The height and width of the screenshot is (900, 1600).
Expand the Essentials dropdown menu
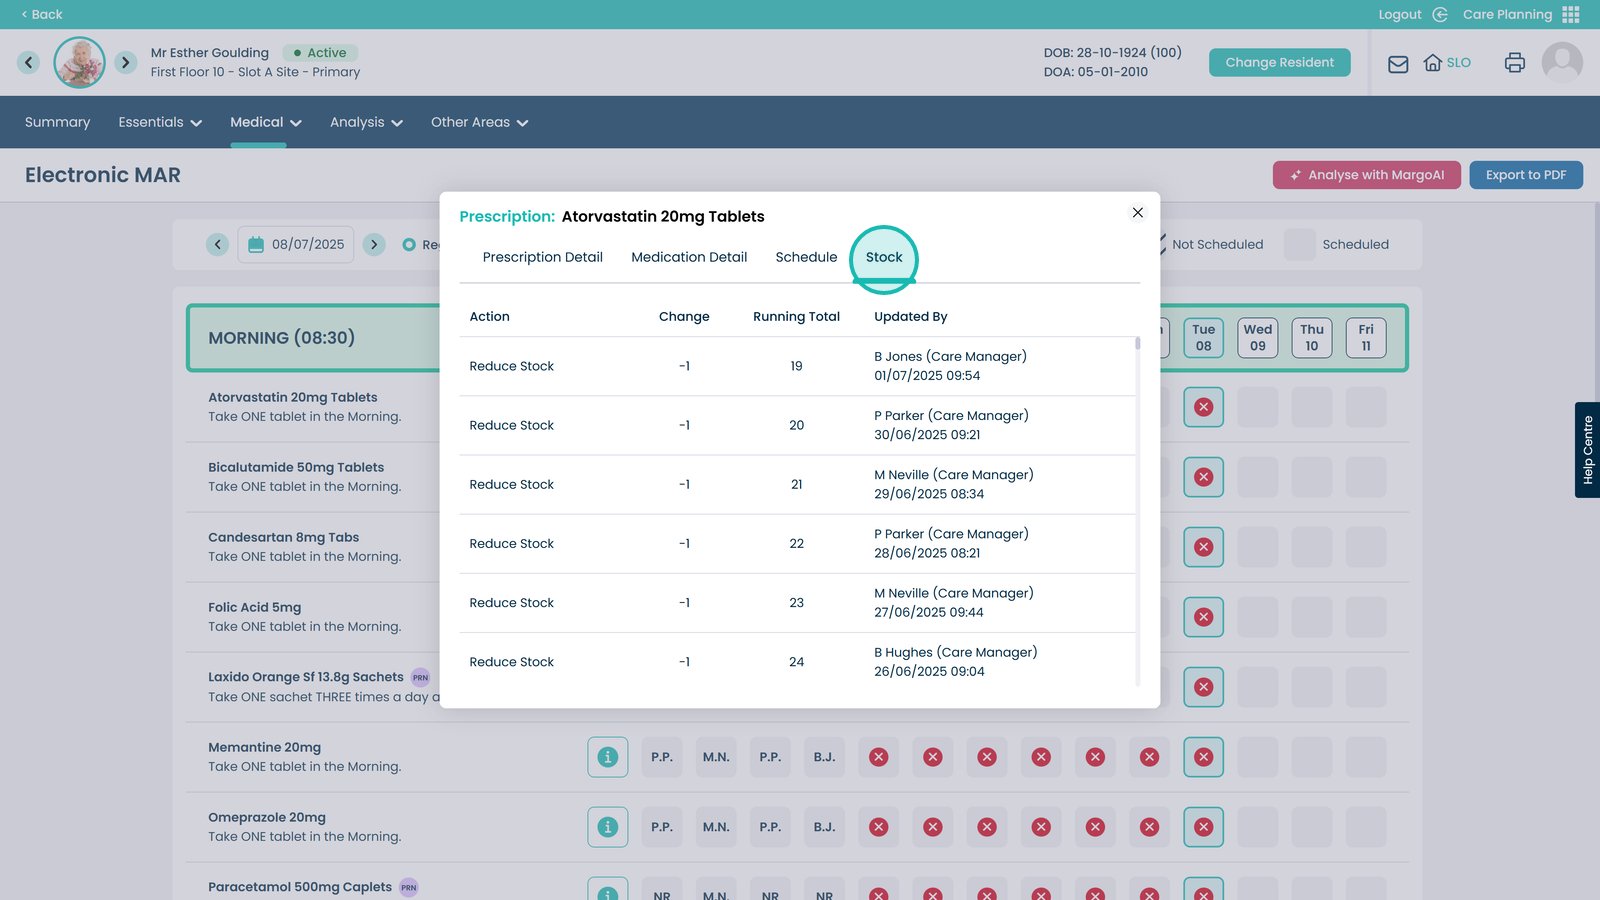(160, 122)
